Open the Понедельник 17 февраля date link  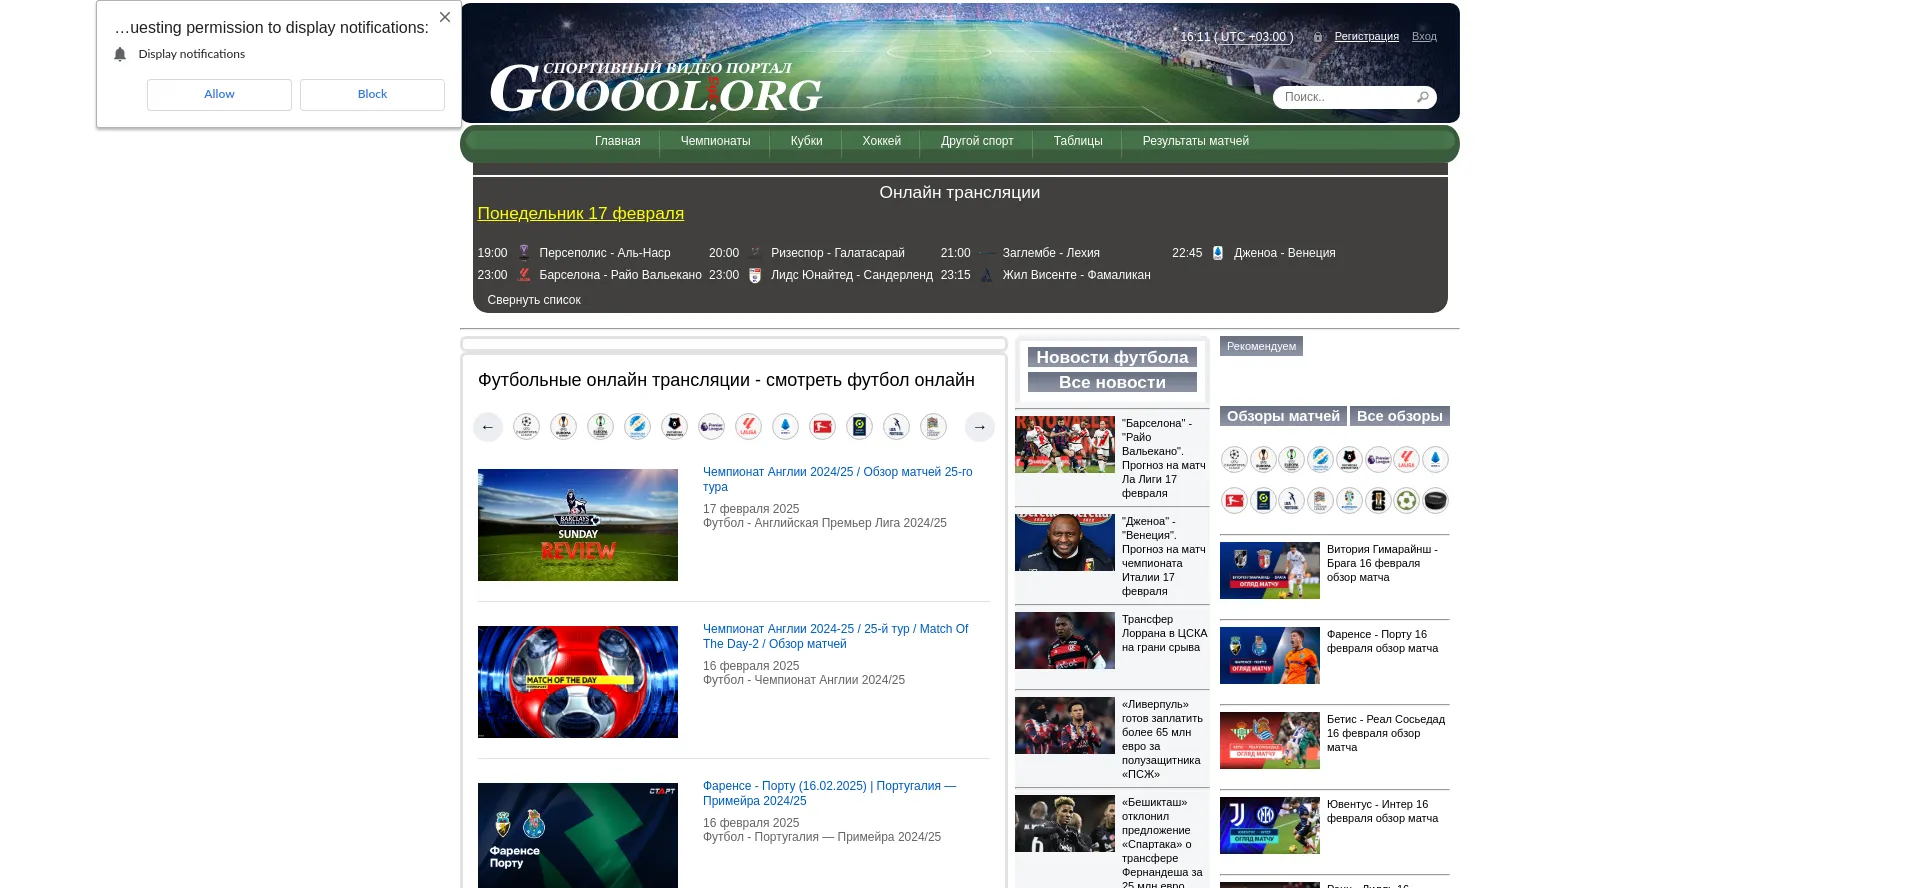[580, 213]
